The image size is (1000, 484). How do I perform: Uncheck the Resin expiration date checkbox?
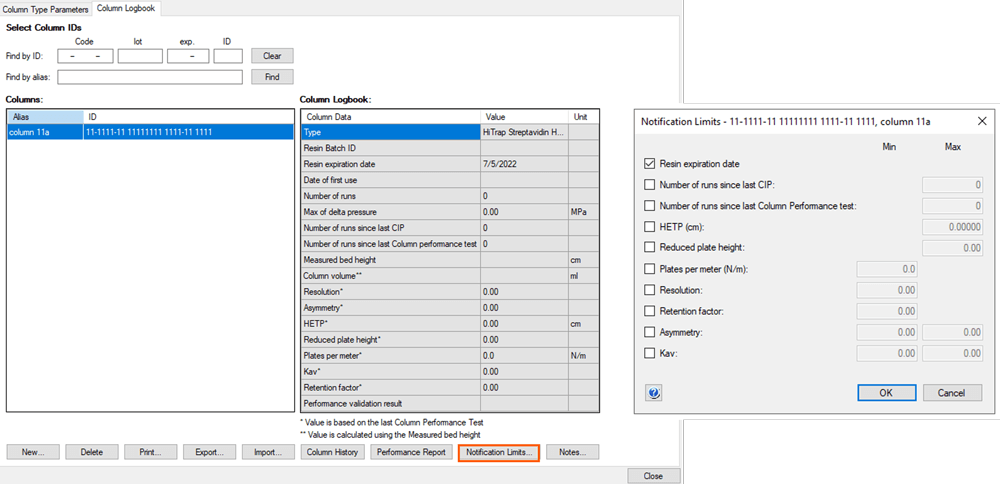pyautogui.click(x=651, y=163)
